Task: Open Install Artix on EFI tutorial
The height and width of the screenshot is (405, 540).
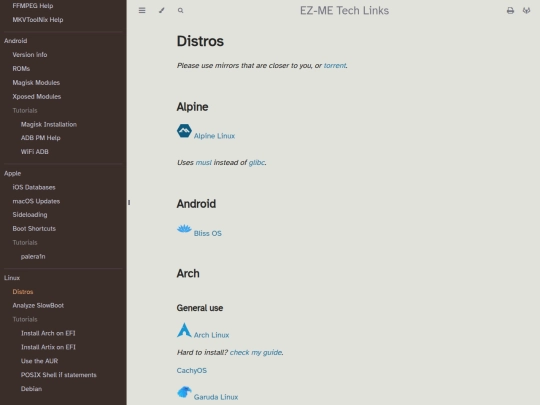Action: coord(48,347)
